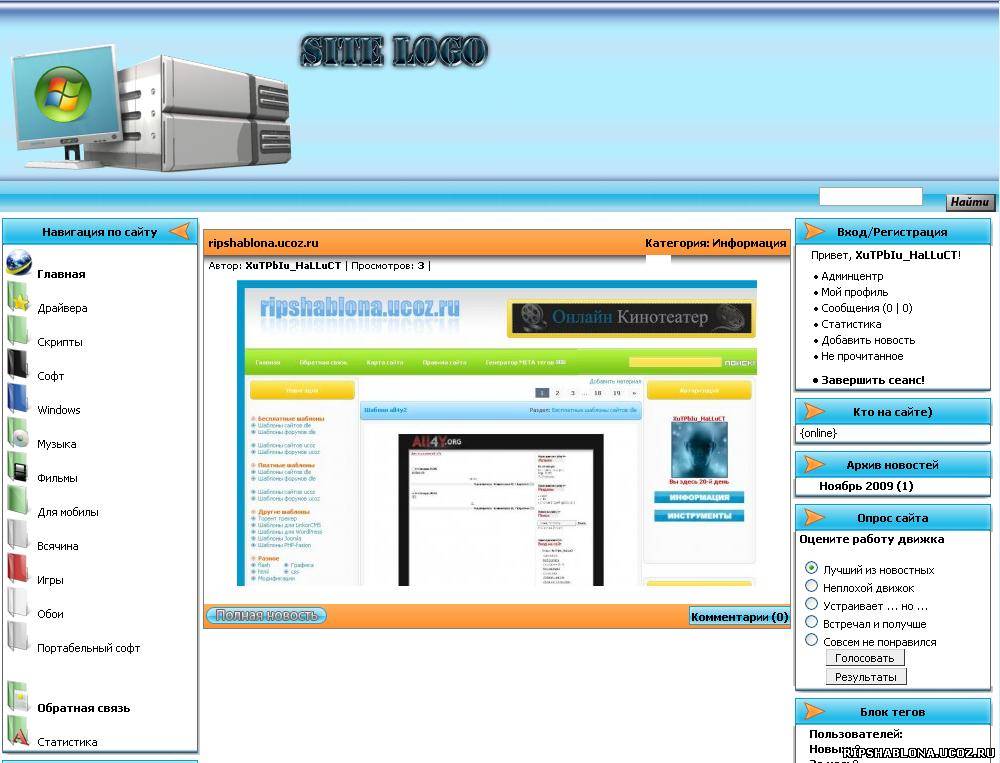1000x763 pixels.
Task: Go to the Музыка section
Action: [x=57, y=444]
